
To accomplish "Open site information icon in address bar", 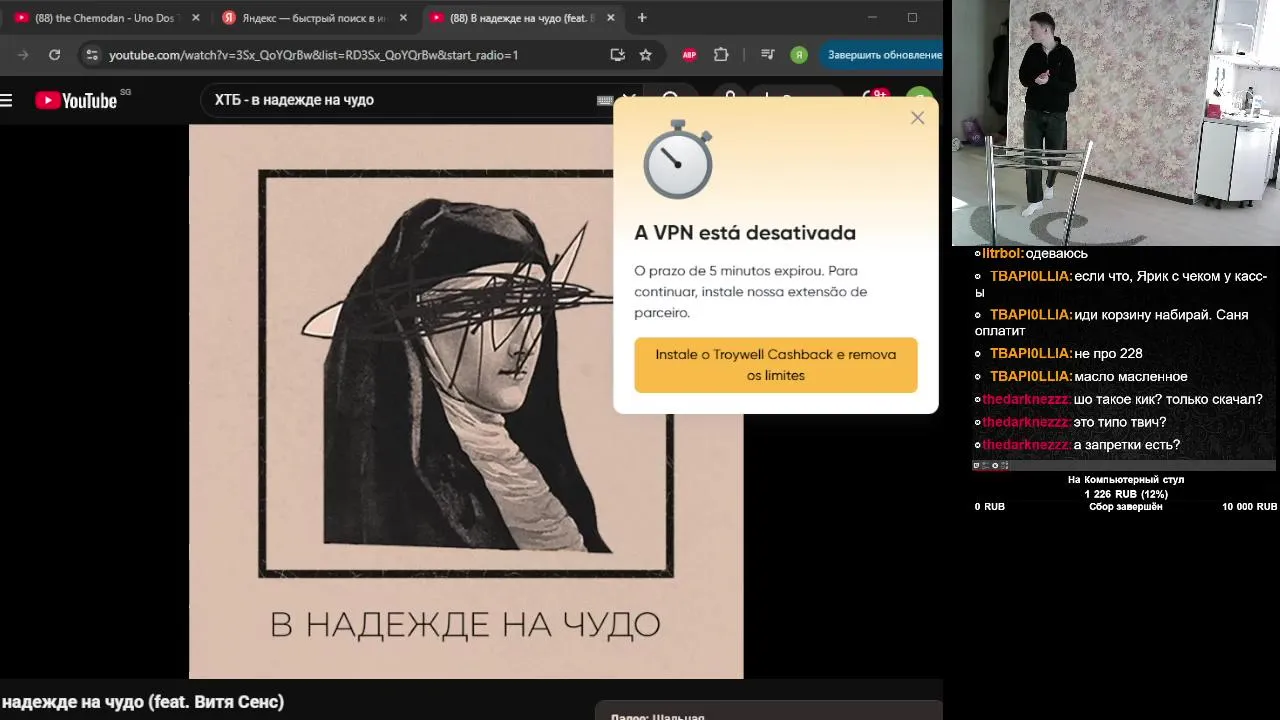I will click(x=92, y=55).
